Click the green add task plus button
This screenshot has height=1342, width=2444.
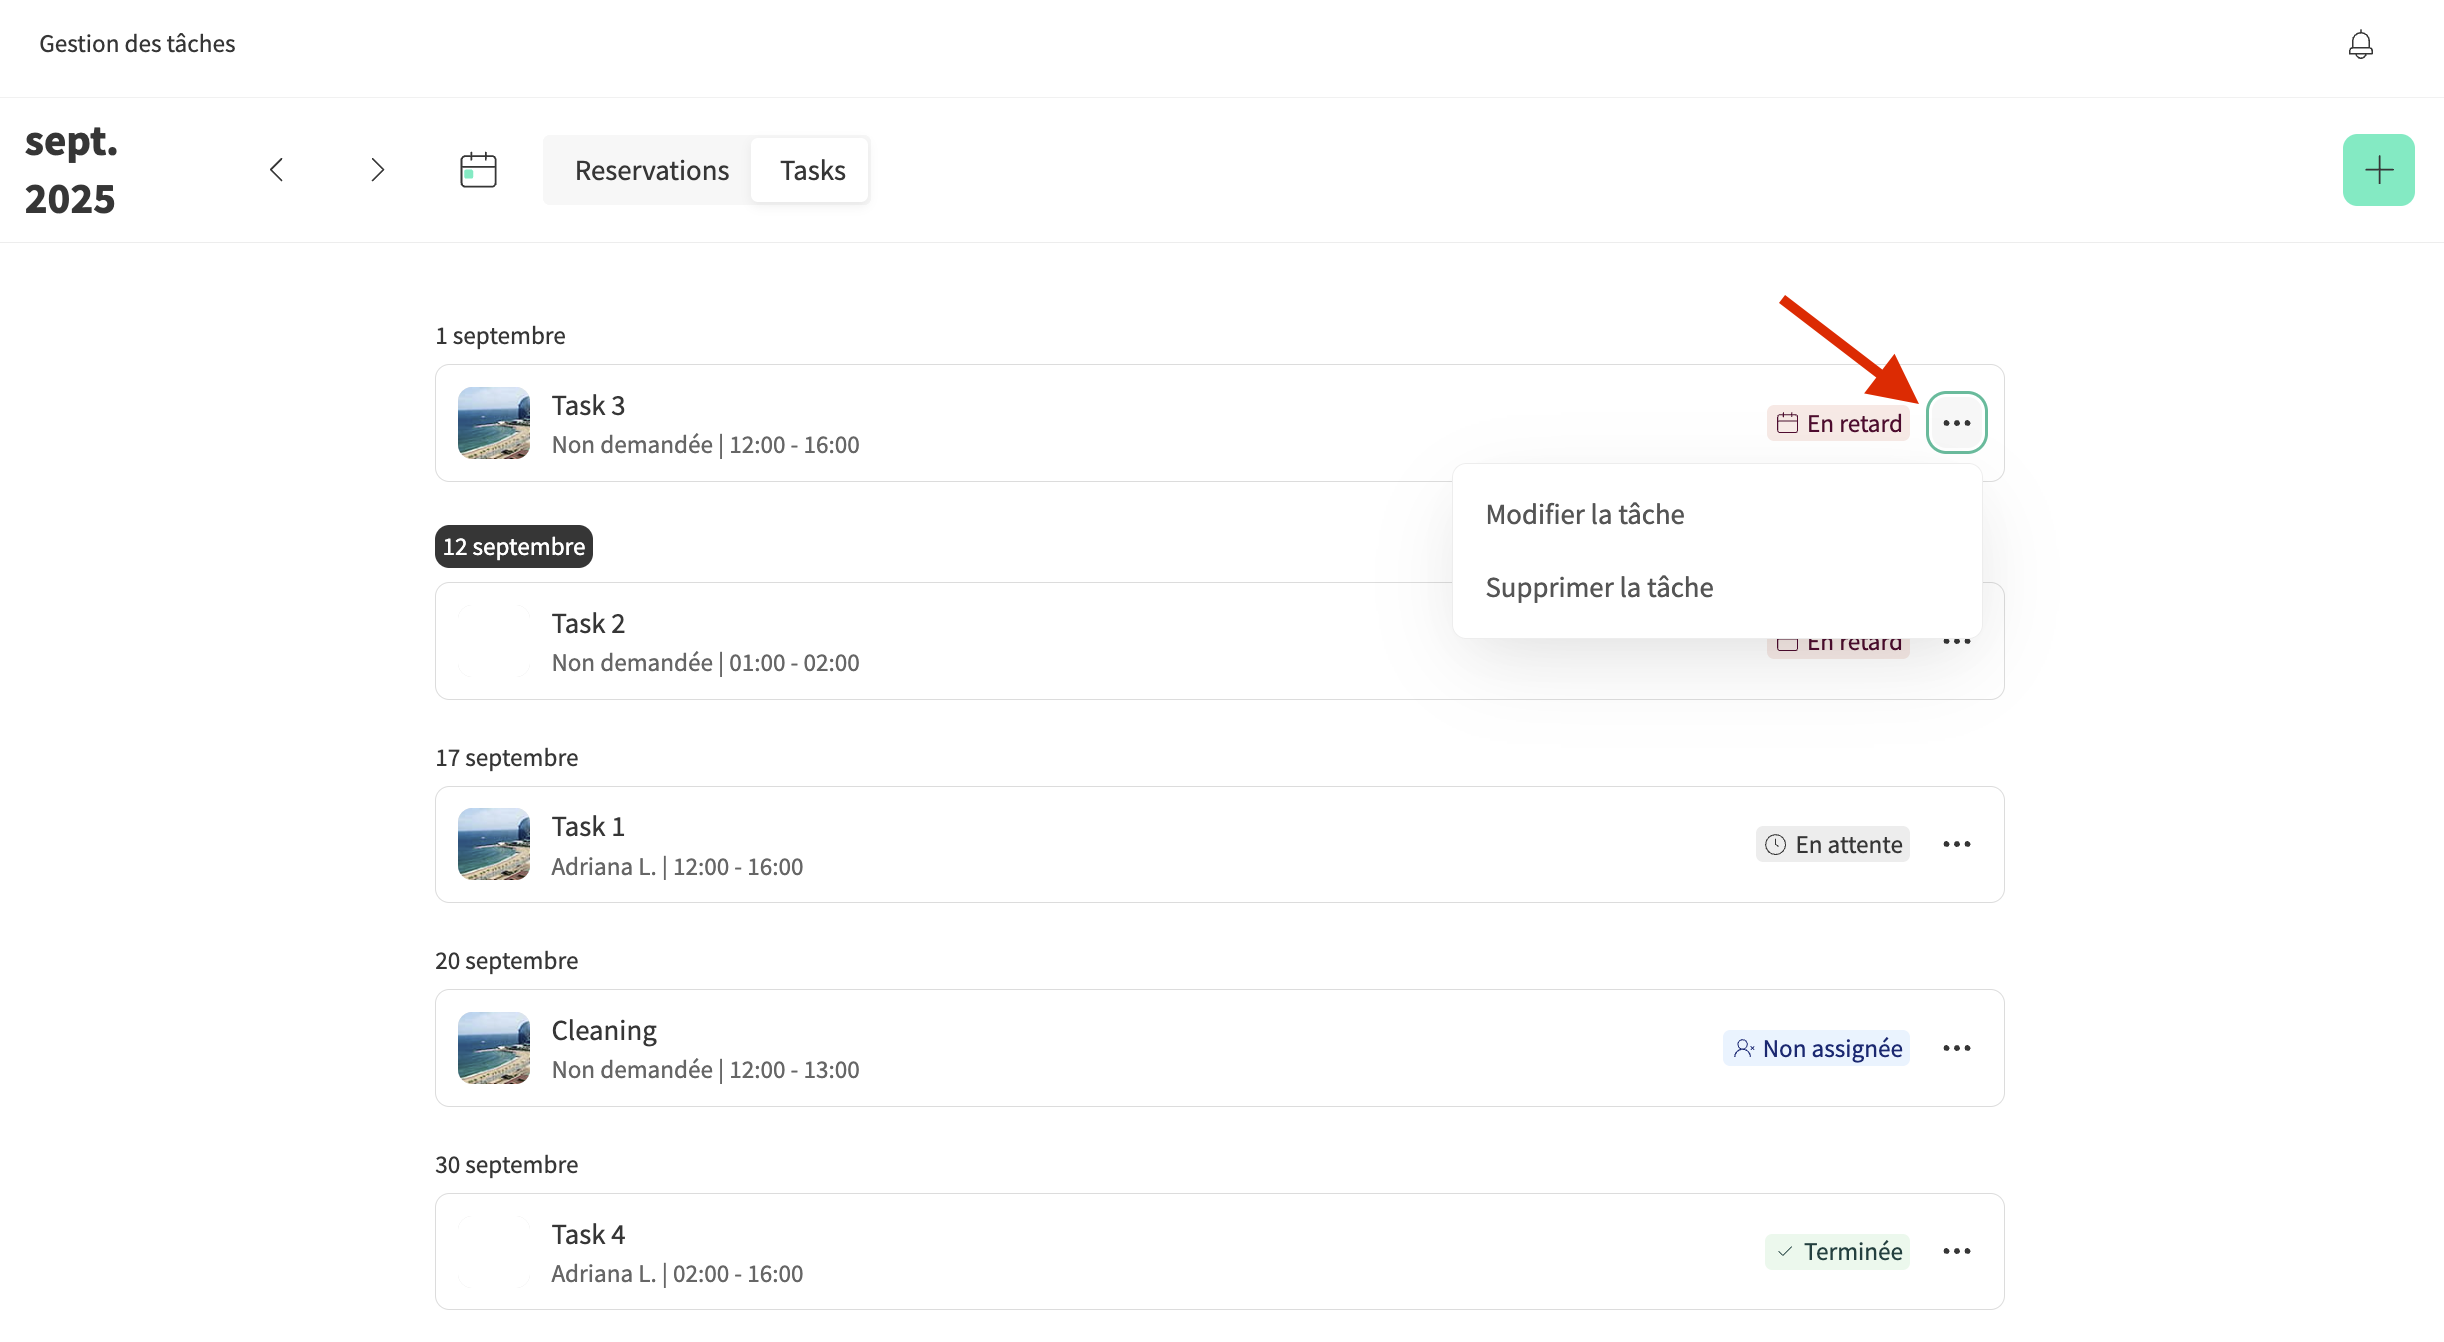(x=2378, y=170)
